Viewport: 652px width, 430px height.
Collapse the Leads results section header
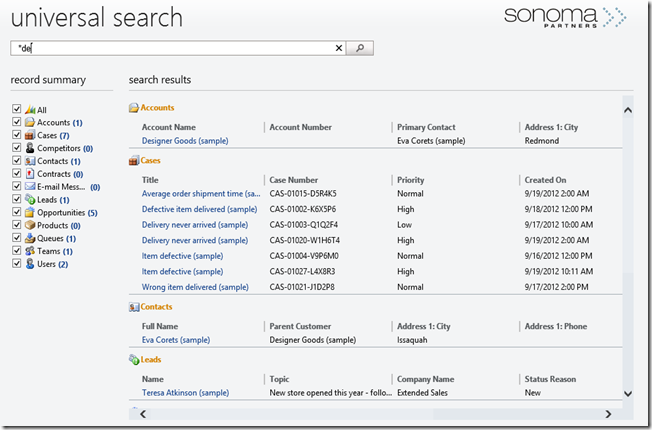(x=151, y=359)
